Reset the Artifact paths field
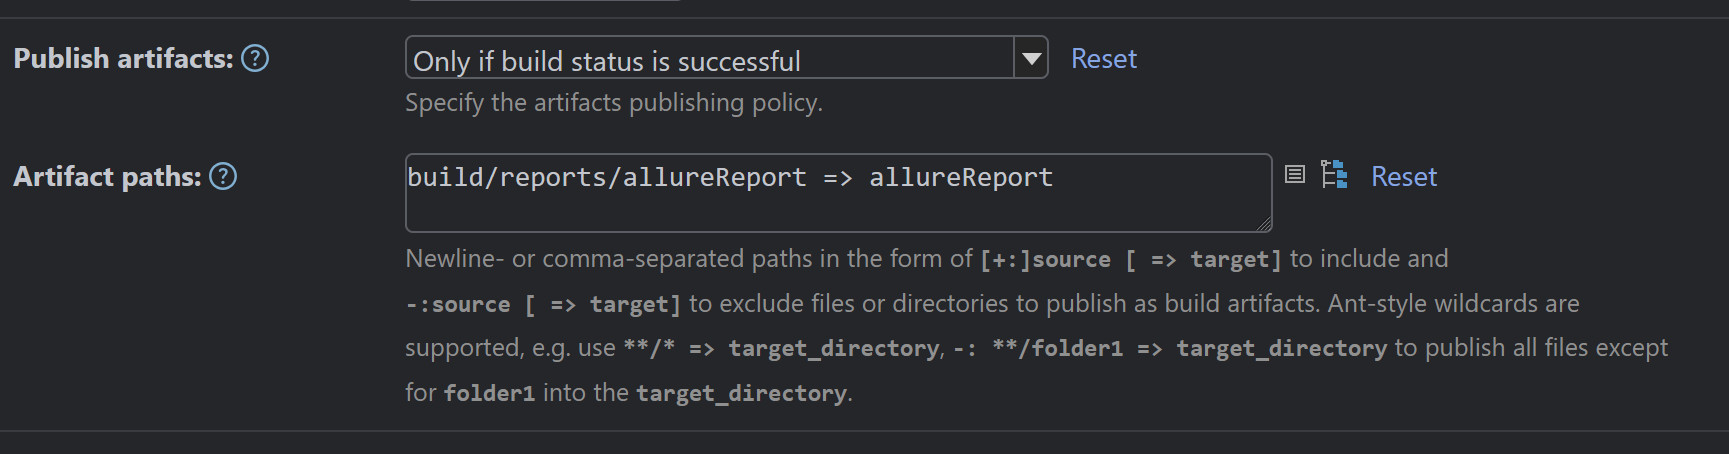 (1403, 177)
